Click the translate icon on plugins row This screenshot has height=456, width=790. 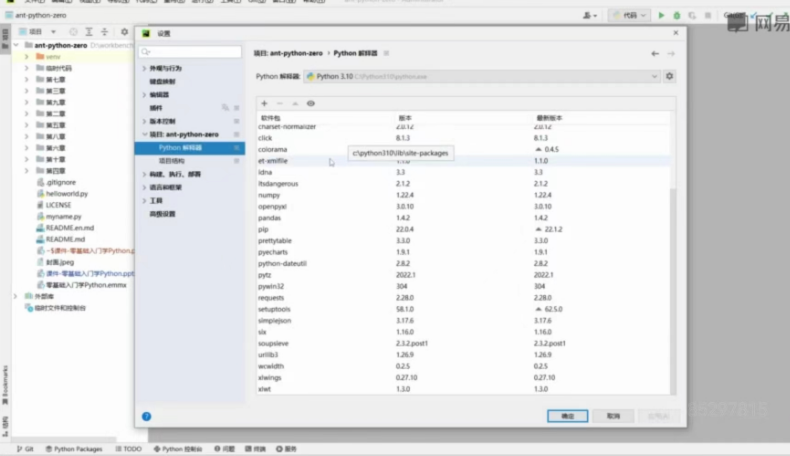[x=225, y=108]
